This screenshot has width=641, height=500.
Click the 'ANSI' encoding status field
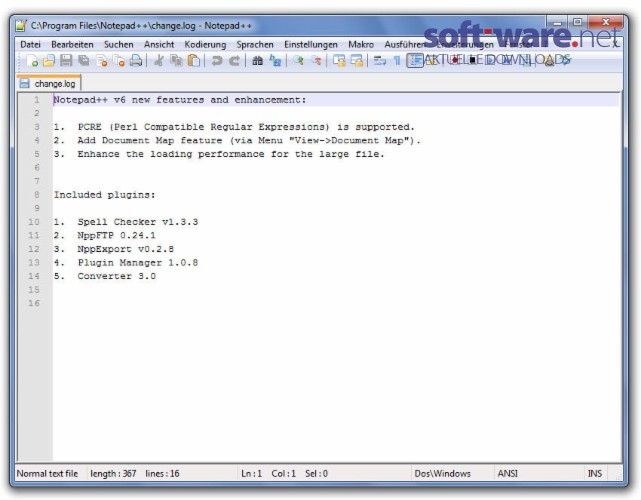507,473
